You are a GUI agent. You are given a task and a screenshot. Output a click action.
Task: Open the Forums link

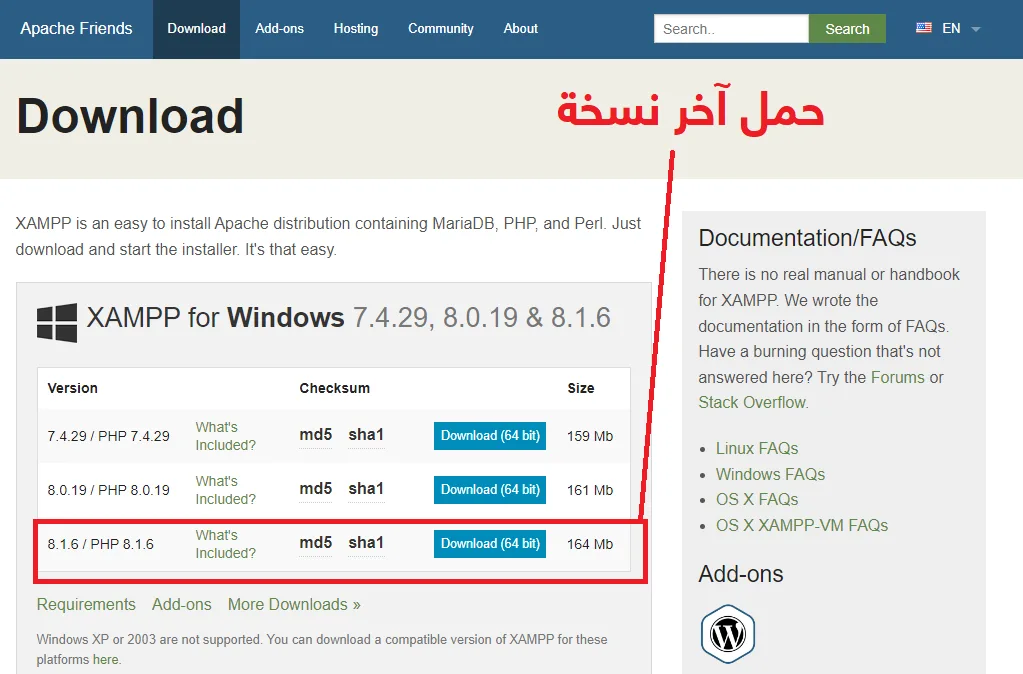point(898,377)
